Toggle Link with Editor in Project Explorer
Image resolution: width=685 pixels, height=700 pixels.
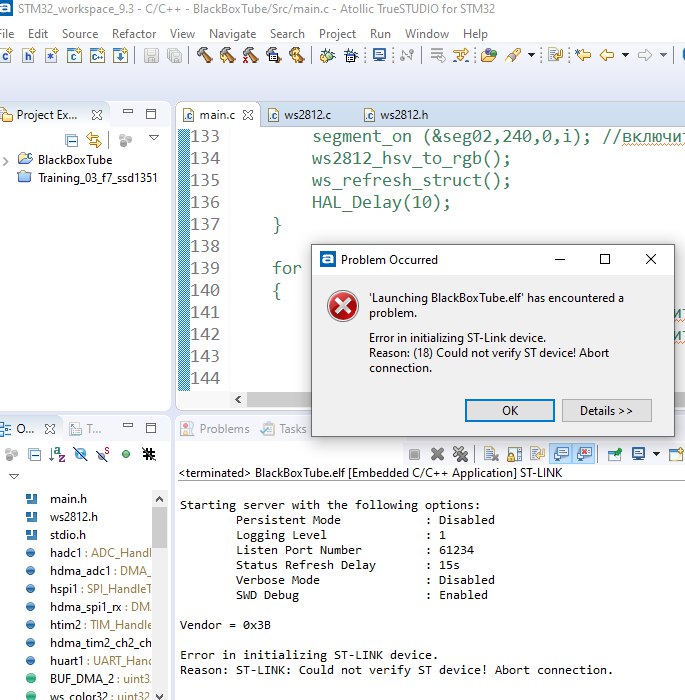(94, 140)
